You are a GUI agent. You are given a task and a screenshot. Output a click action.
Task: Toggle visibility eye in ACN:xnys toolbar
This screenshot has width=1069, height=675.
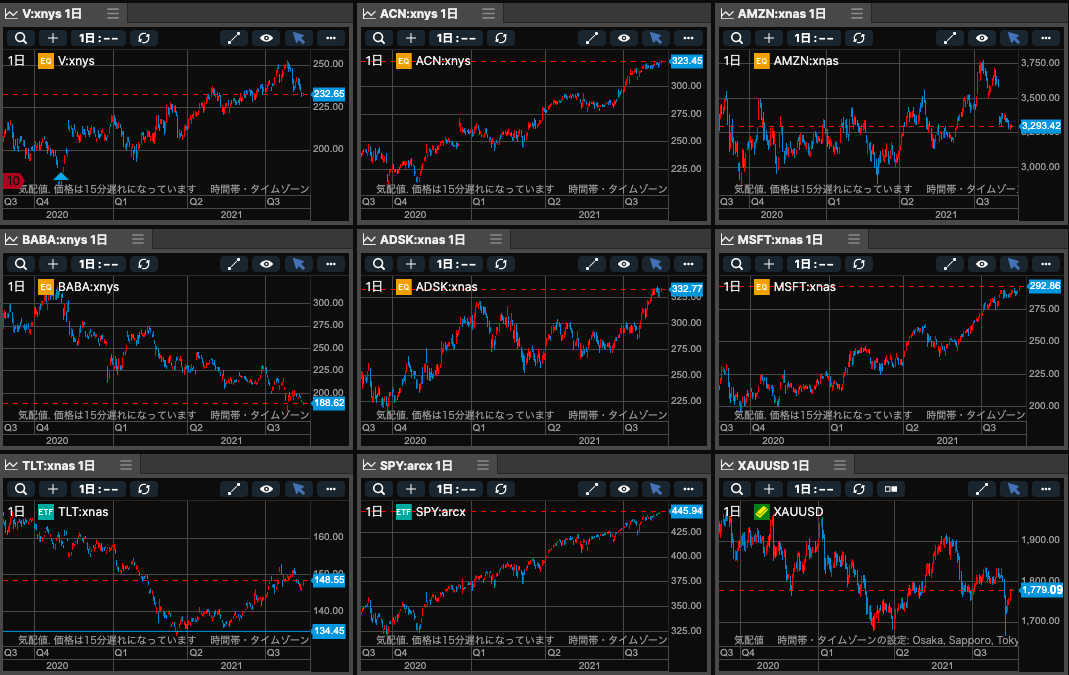(624, 38)
